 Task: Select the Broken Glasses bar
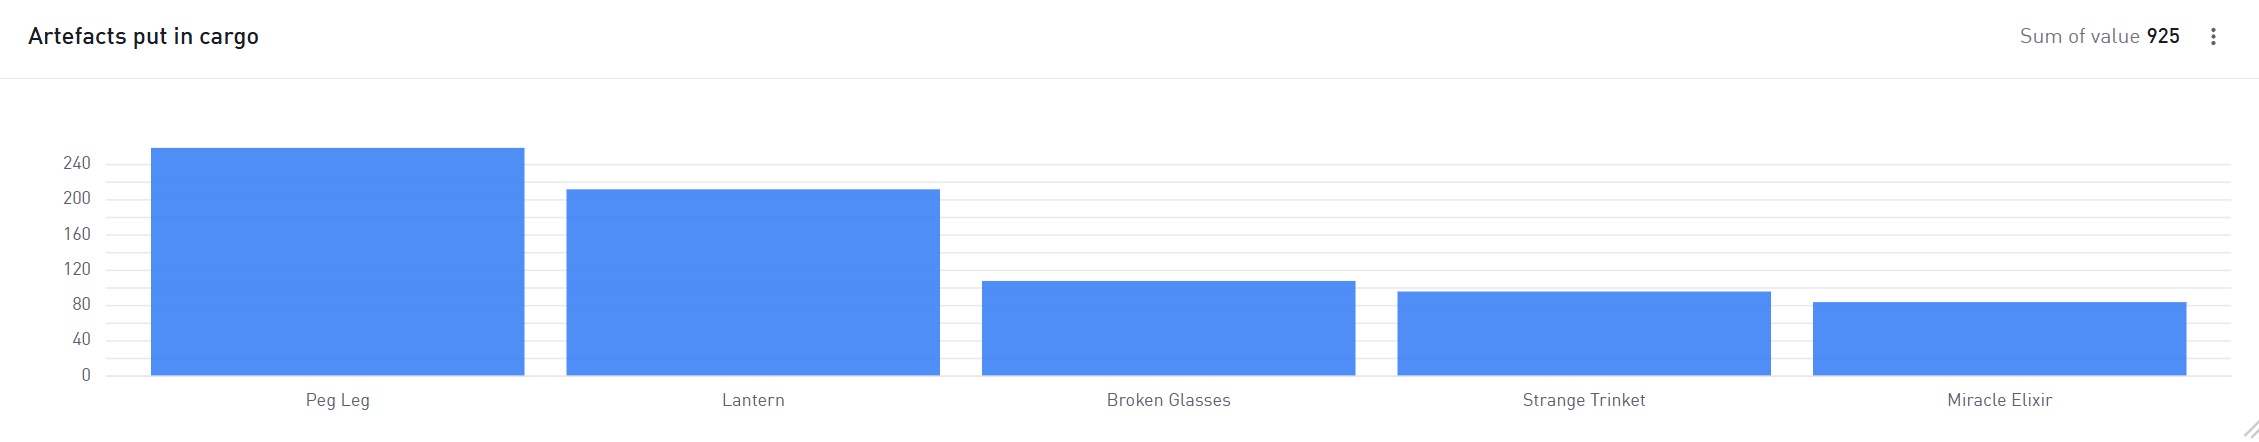pos(1169,328)
